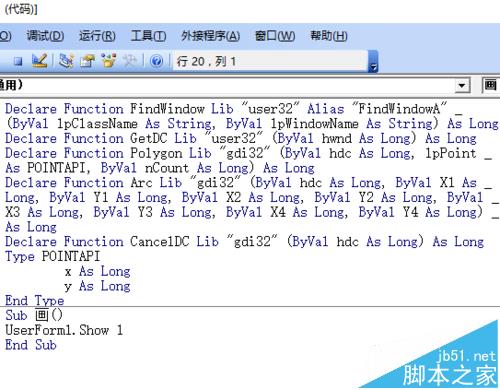Image resolution: width=500 pixels, height=390 pixels.
Task: Click the UserForm1.Show 1 line
Action: pyautogui.click(x=64, y=330)
